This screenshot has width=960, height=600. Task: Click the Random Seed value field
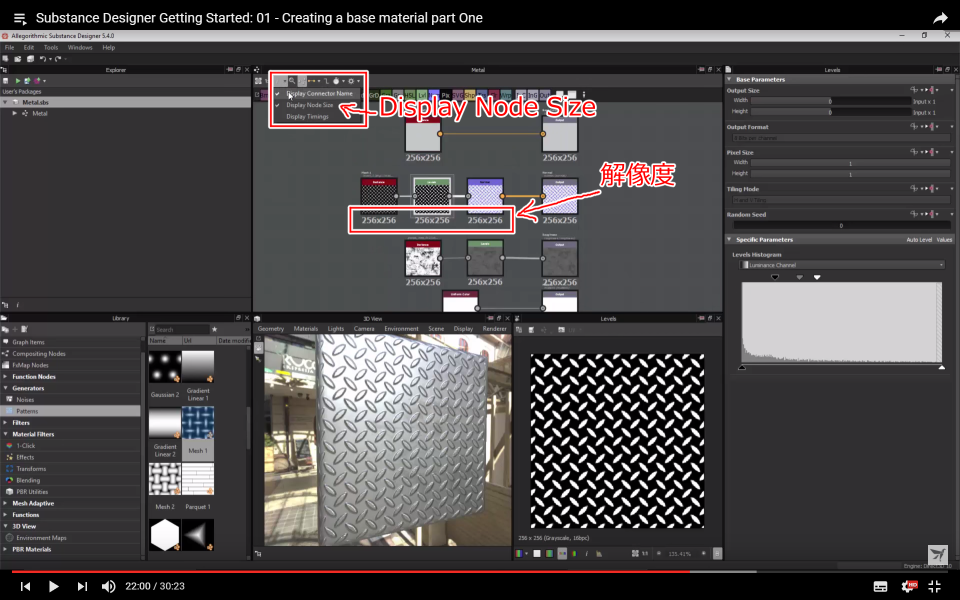[x=841, y=225]
